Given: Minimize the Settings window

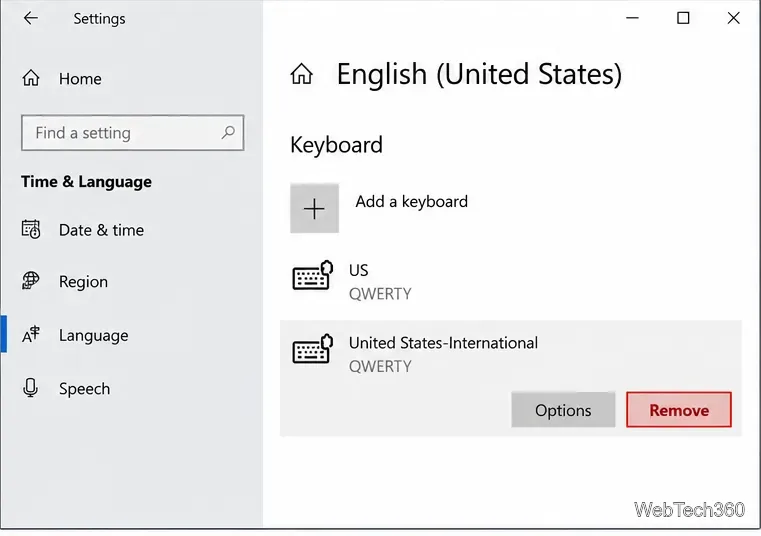Looking at the screenshot, I should (x=632, y=18).
